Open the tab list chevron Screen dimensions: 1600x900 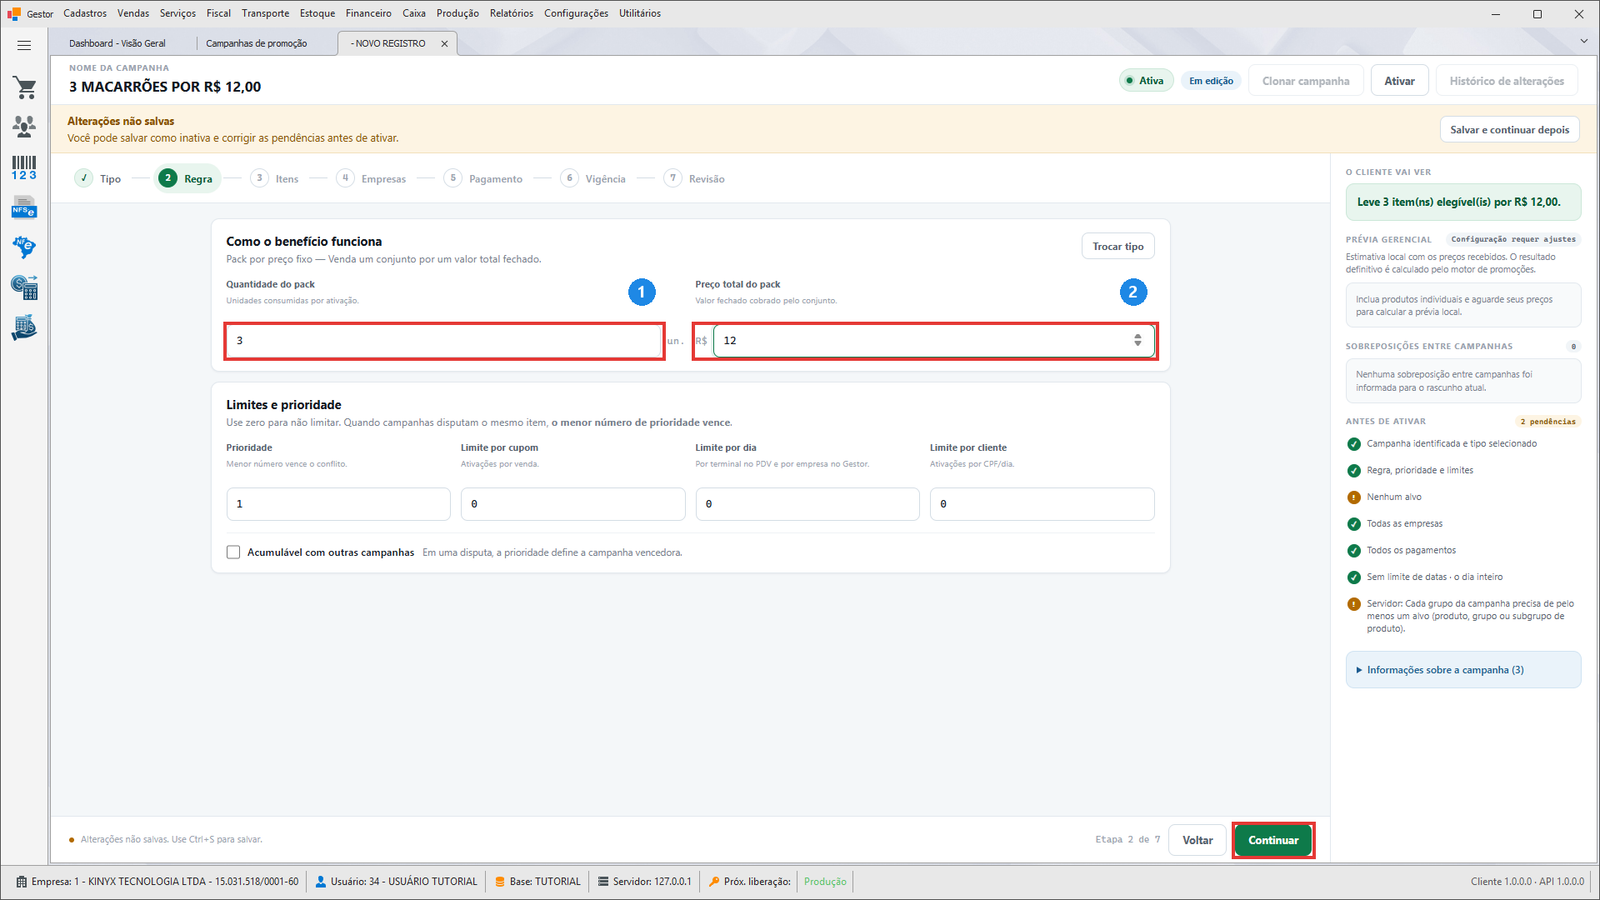(x=1584, y=41)
